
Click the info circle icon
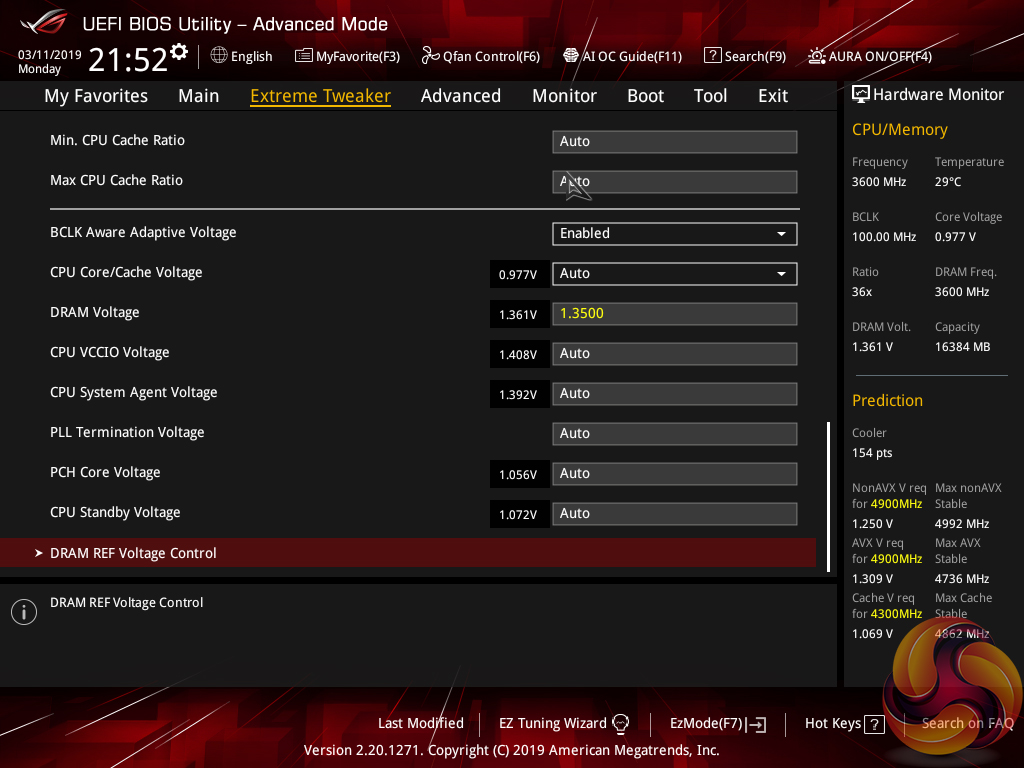24,612
